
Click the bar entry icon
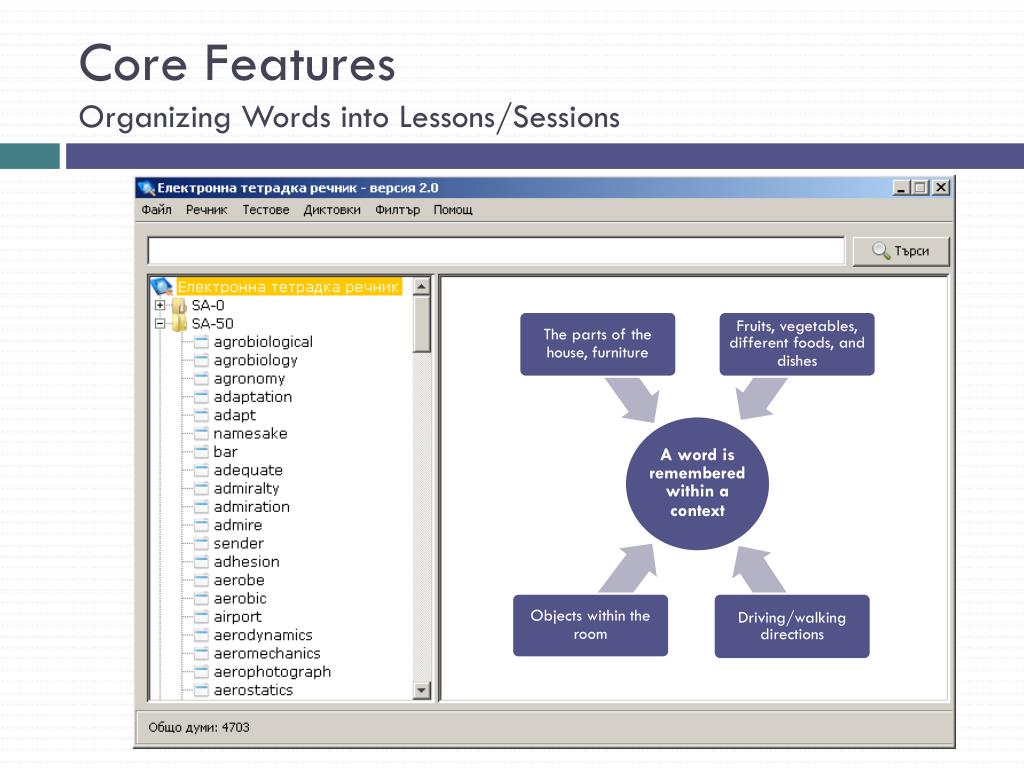pyautogui.click(x=202, y=451)
